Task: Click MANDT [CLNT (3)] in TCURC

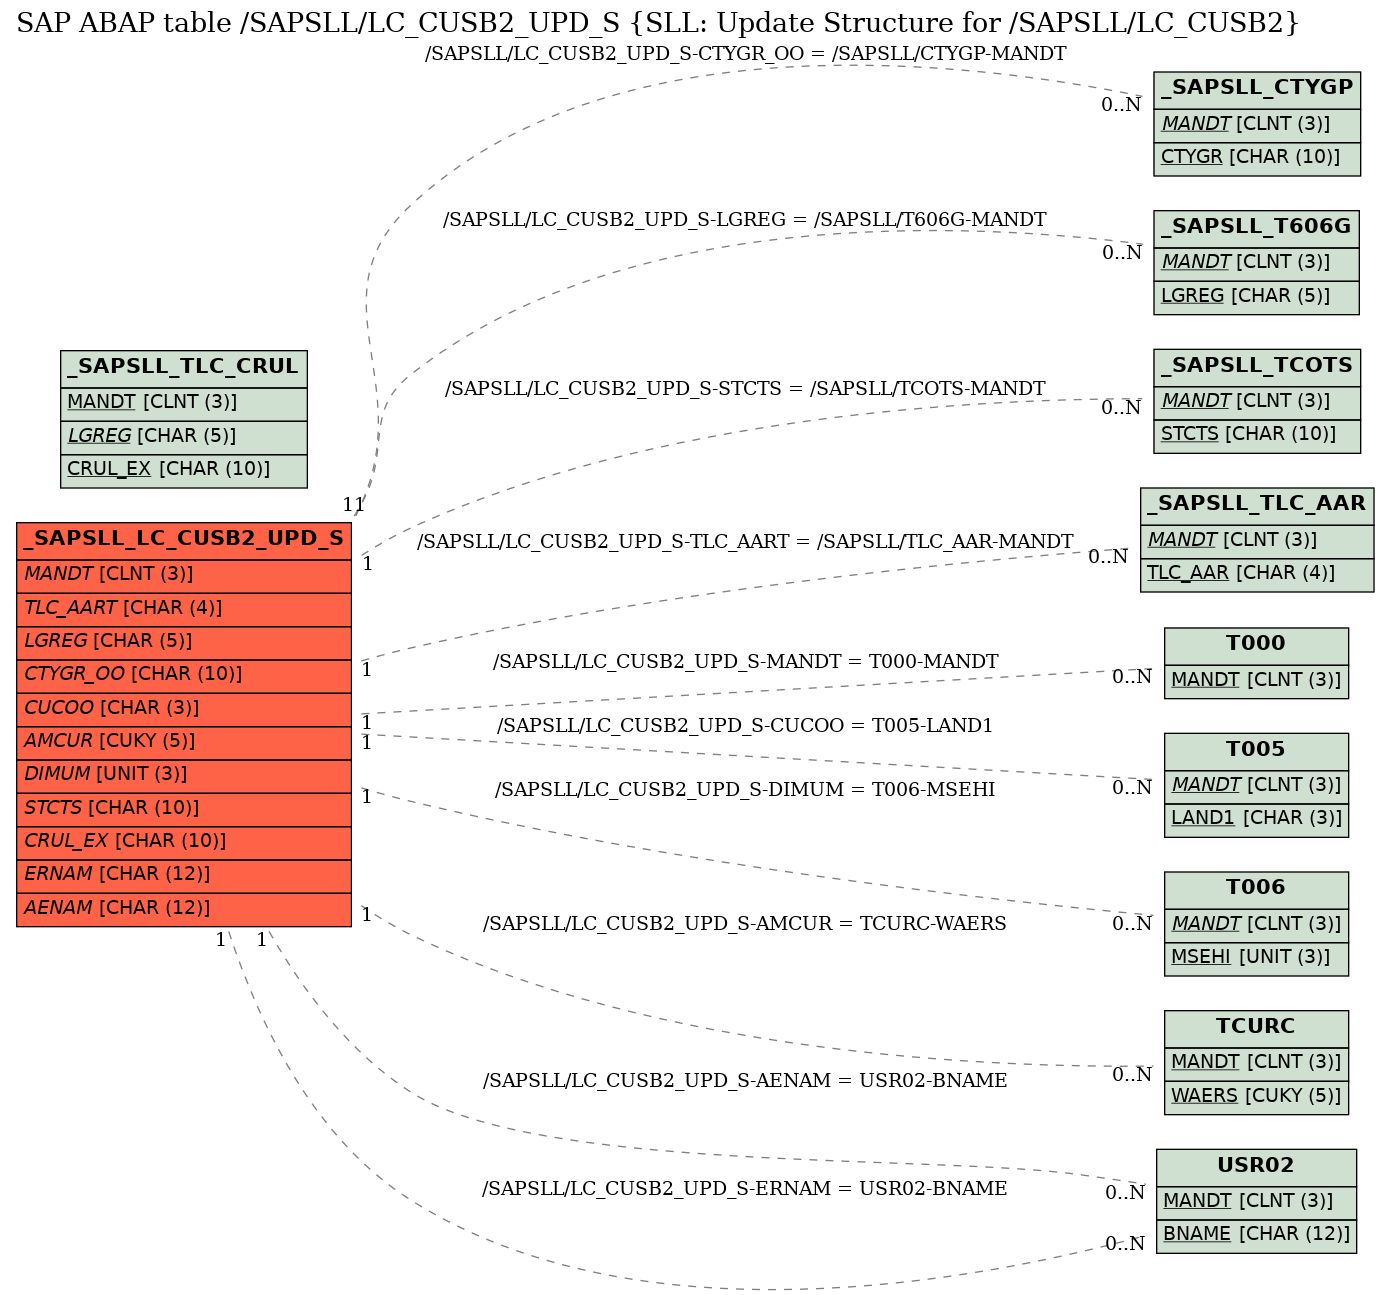Action: [1256, 1063]
